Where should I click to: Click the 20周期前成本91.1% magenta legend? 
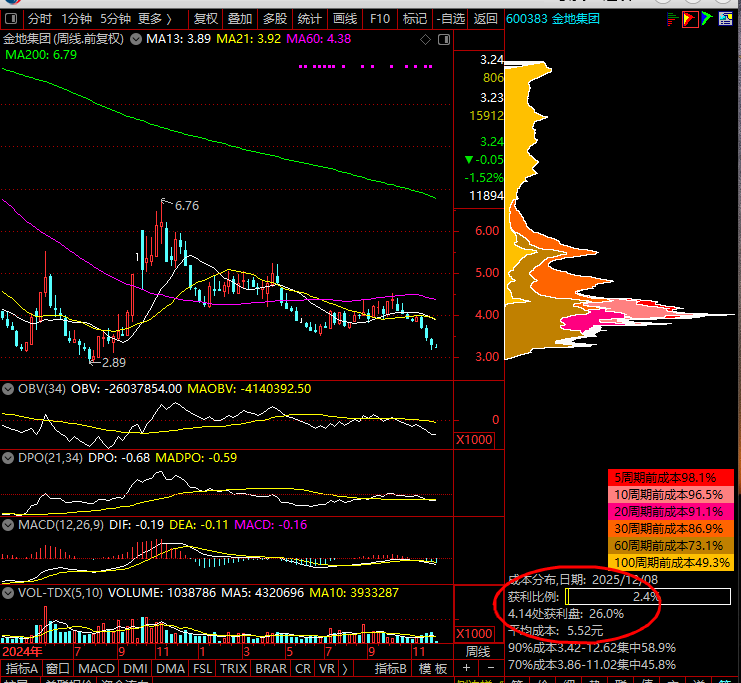click(x=671, y=512)
